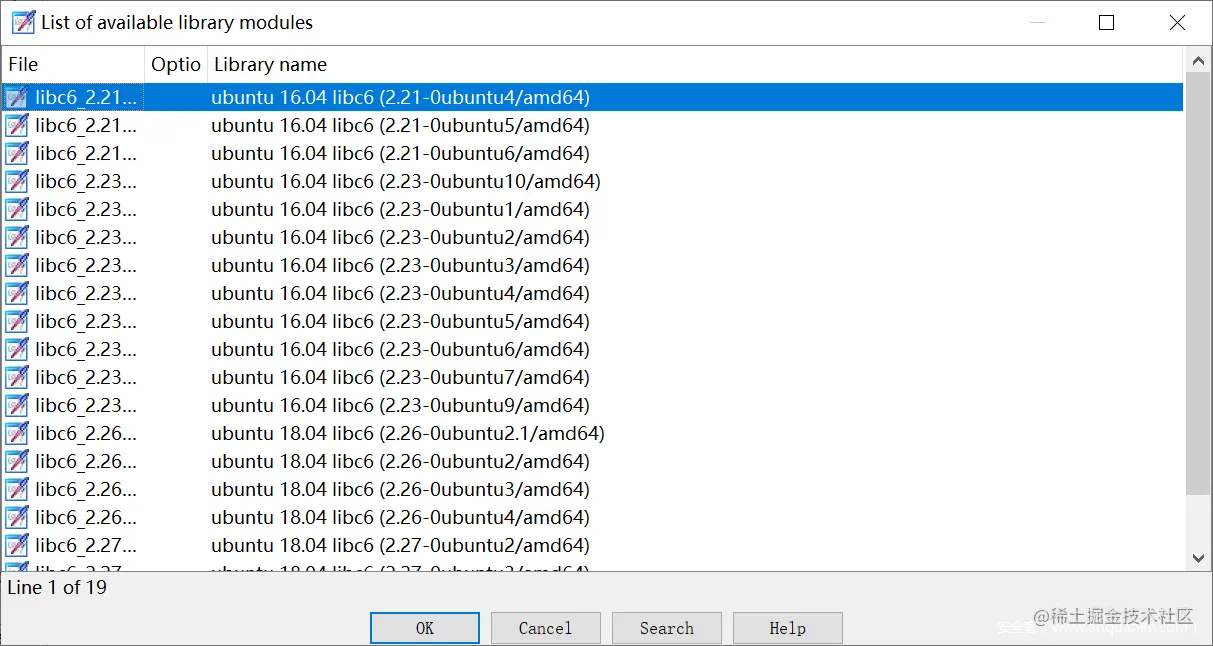Click the module icon for libc6 2.21-0ubuntu4/amd64 row
The width and height of the screenshot is (1213, 646).
tap(16, 98)
